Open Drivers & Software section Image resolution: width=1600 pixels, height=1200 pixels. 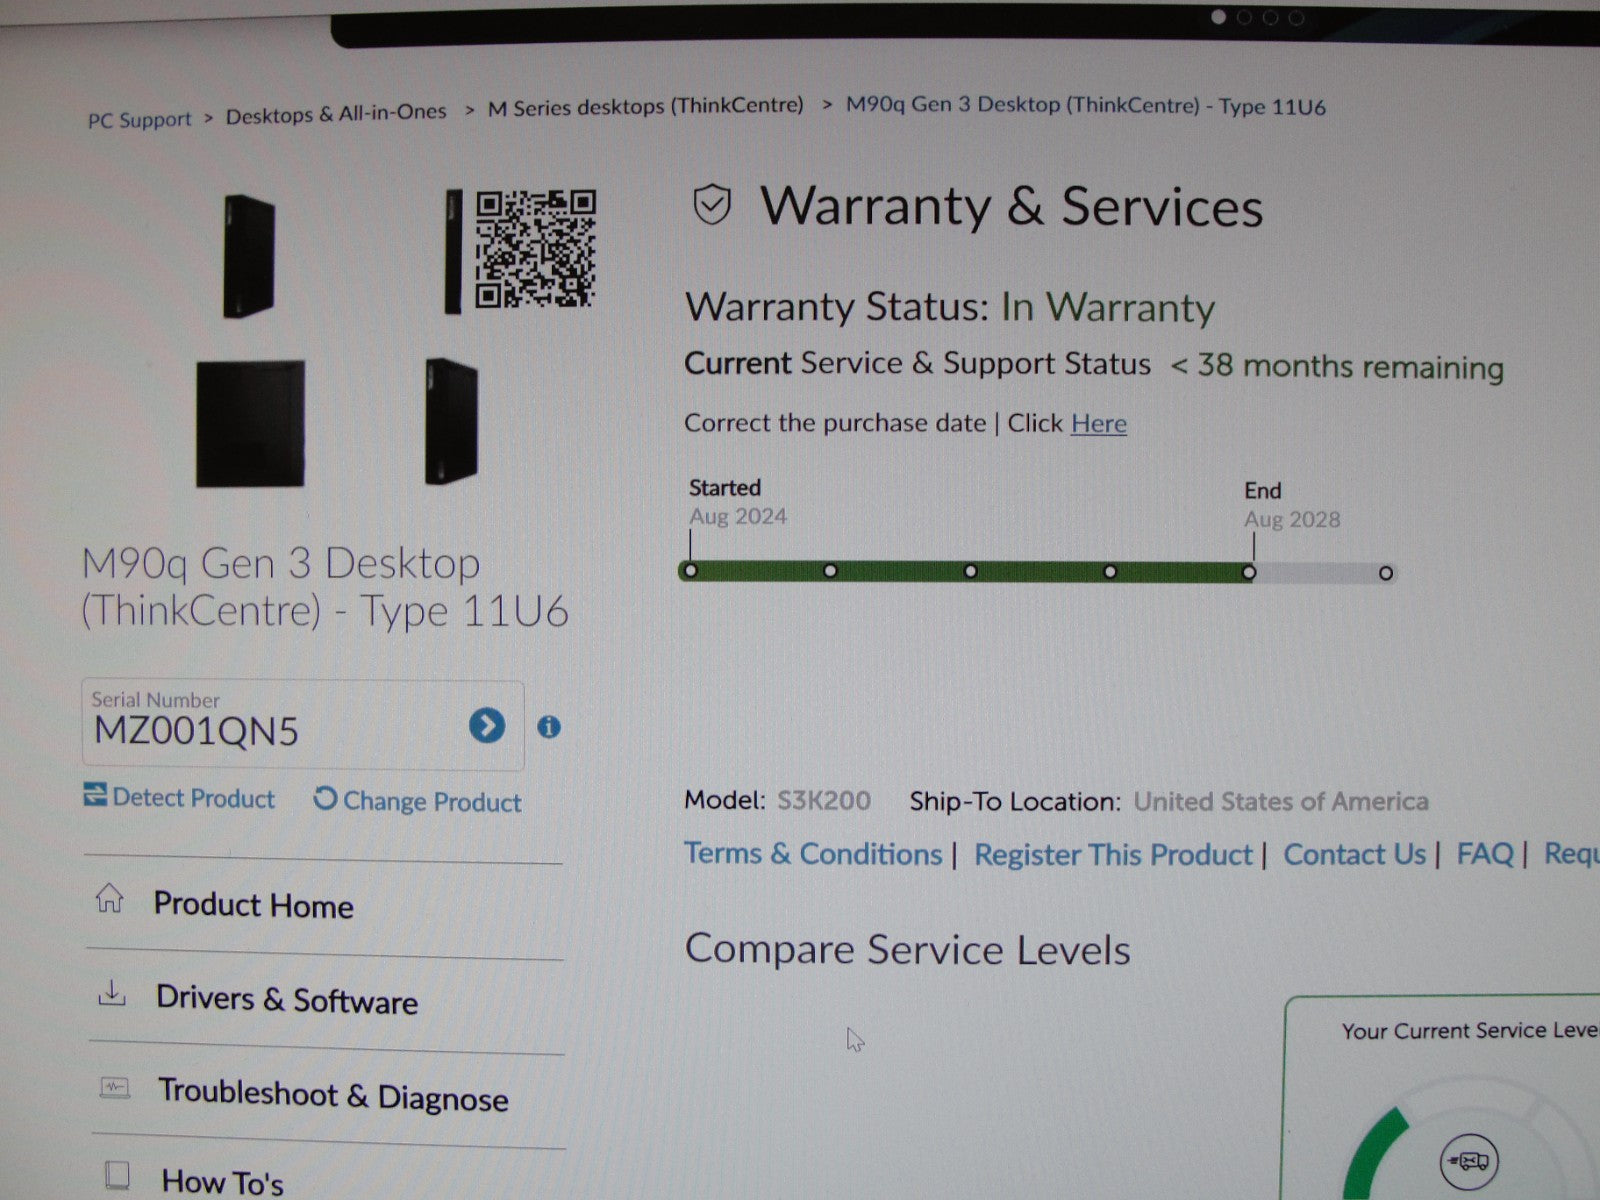(x=286, y=999)
